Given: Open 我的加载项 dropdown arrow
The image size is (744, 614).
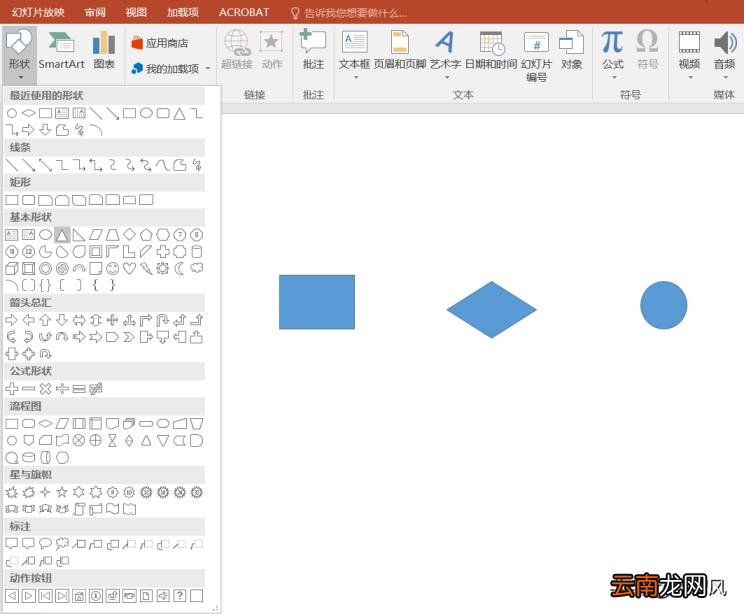Looking at the screenshot, I should pos(208,69).
